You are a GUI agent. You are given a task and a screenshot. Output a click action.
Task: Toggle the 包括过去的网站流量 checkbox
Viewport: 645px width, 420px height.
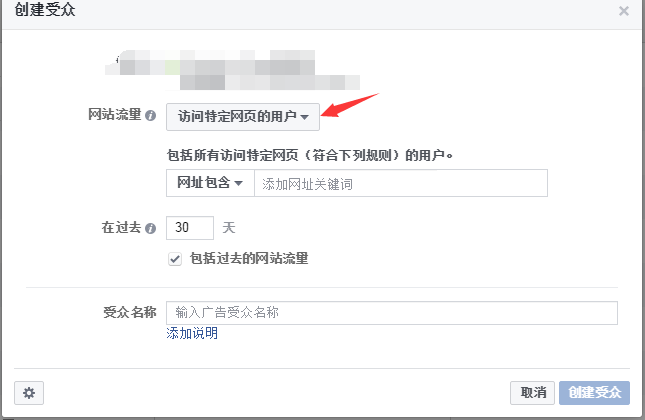(175, 259)
